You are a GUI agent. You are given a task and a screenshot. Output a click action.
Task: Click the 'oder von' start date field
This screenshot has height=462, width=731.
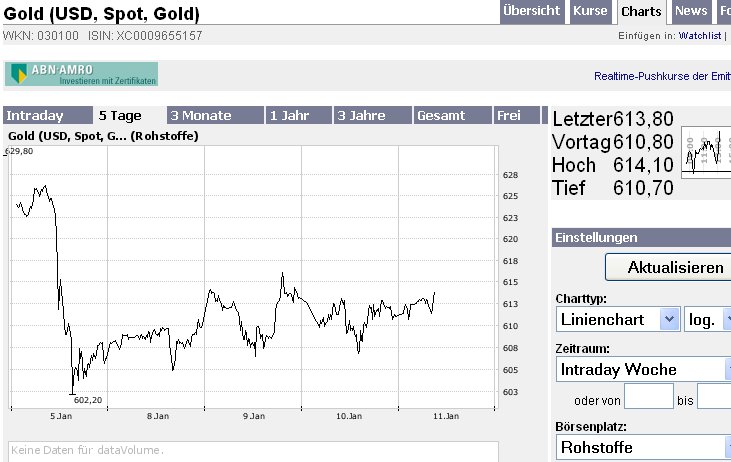tap(648, 398)
